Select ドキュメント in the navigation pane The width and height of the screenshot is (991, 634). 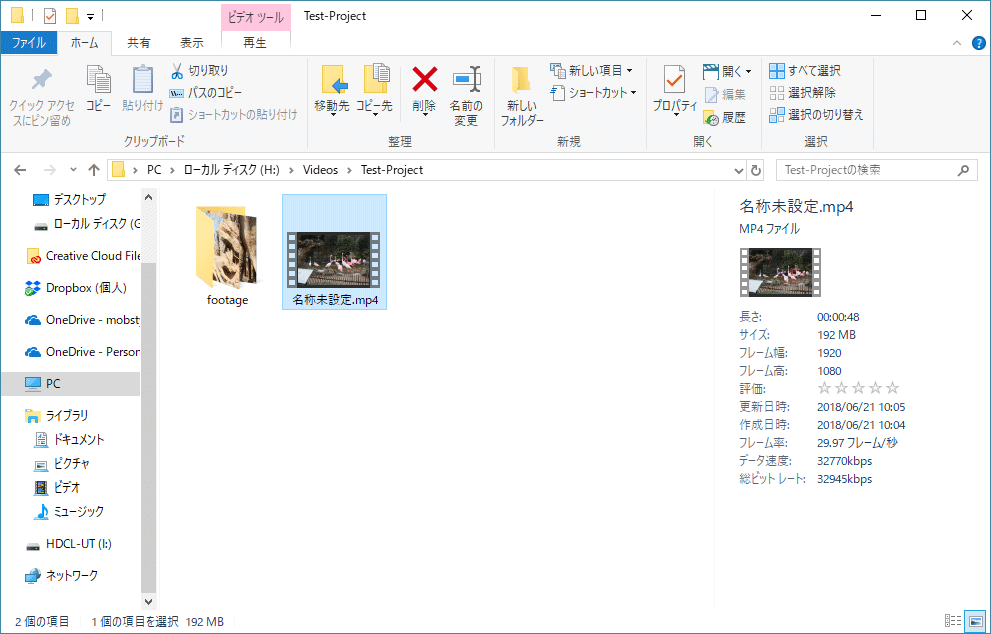[x=71, y=439]
